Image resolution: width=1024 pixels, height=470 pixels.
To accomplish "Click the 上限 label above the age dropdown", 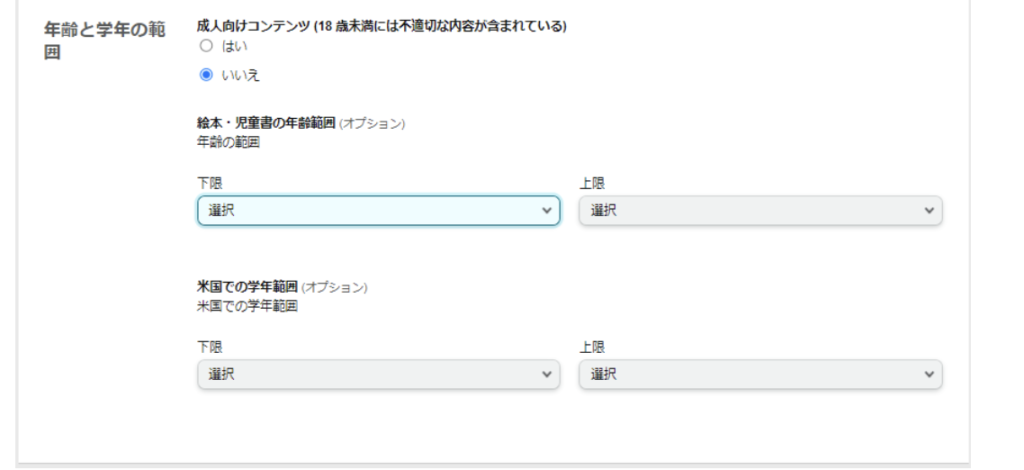I will click(x=592, y=183).
